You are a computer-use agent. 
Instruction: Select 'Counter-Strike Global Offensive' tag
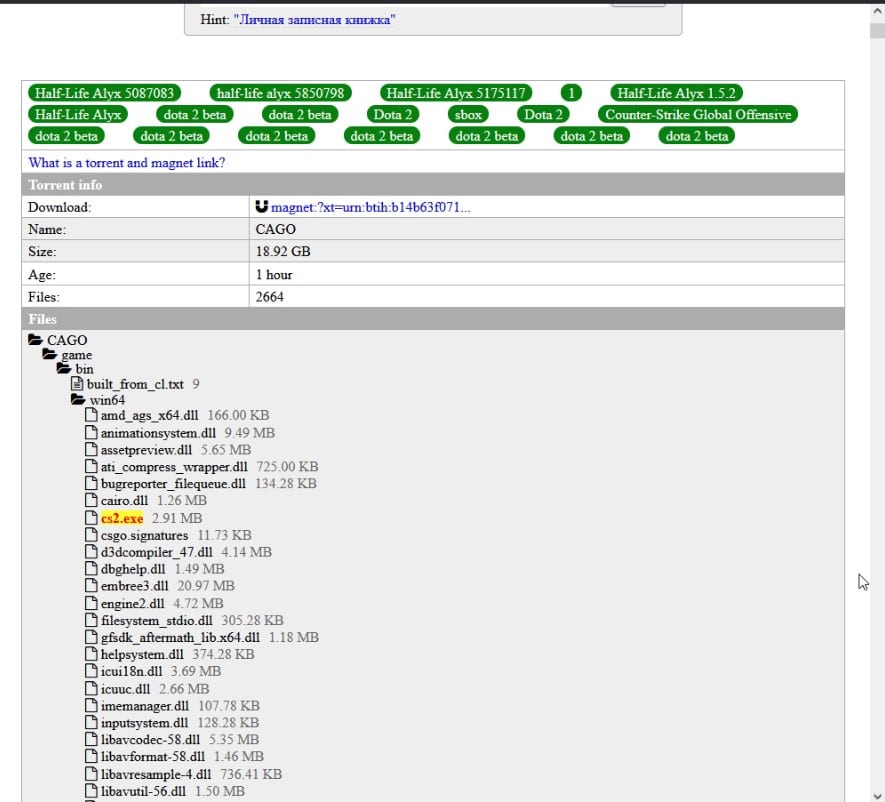[698, 115]
